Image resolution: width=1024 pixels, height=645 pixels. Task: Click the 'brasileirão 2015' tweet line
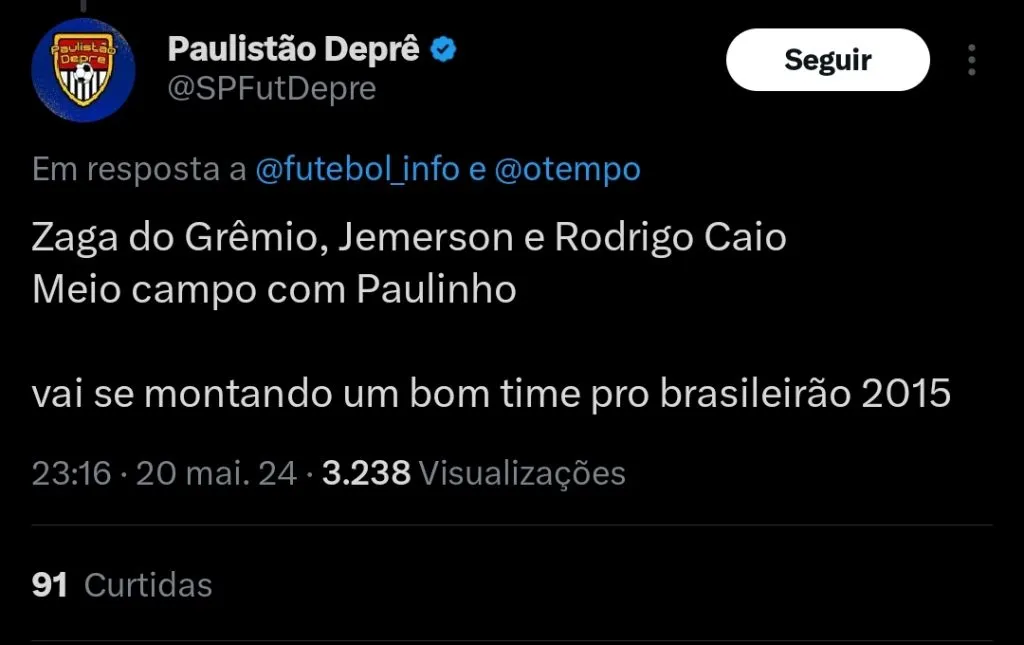pyautogui.click(x=490, y=393)
